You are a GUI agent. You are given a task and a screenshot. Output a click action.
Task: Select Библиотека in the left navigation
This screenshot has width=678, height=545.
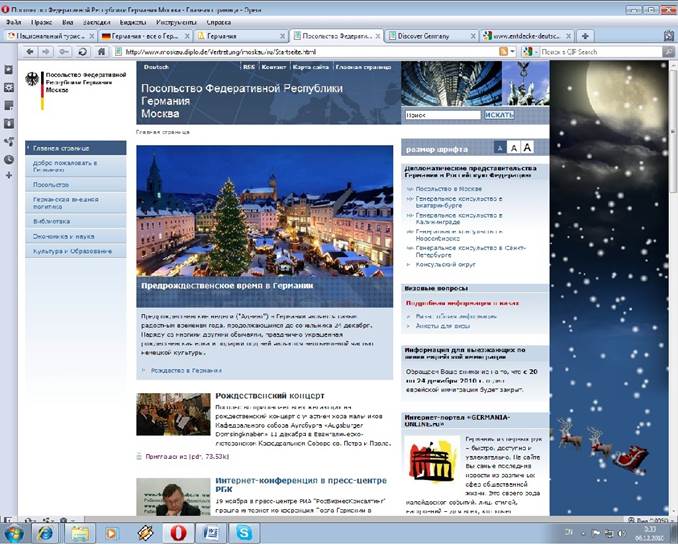coord(51,220)
